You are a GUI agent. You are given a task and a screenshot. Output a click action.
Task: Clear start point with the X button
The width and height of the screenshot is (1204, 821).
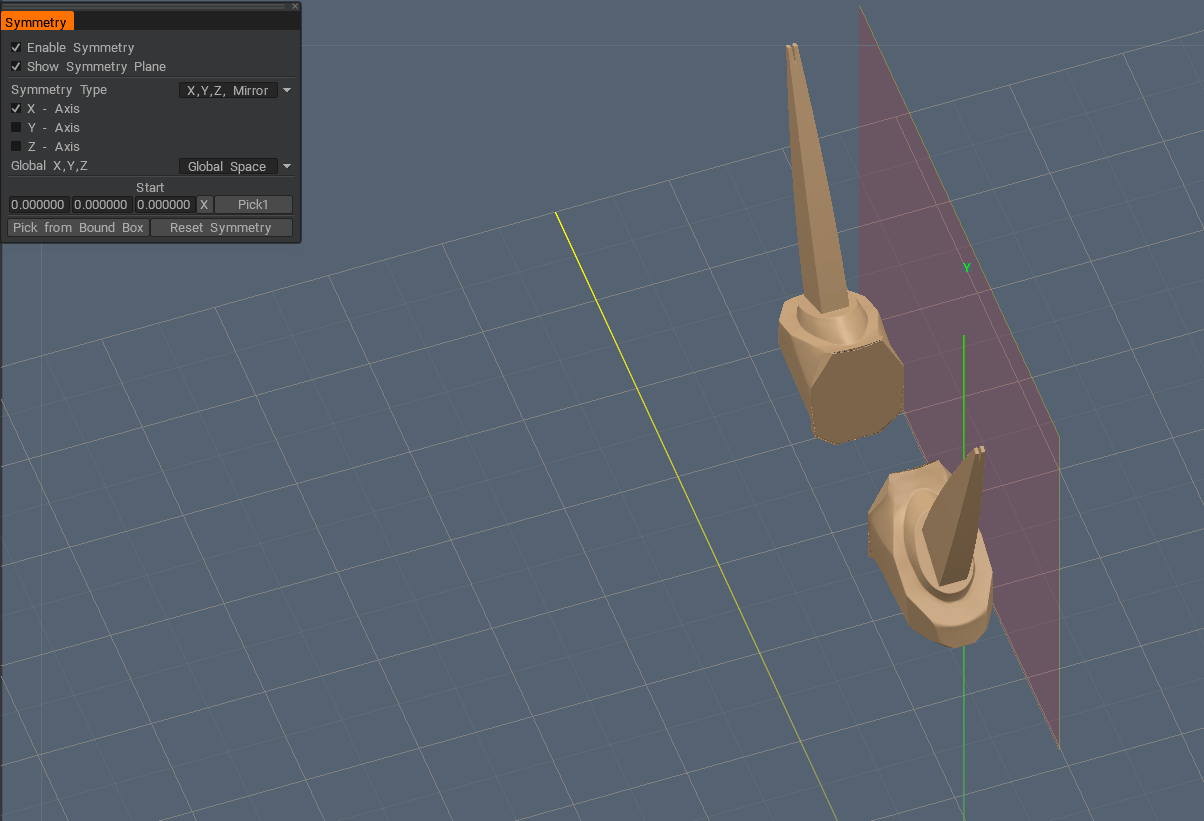[204, 205]
